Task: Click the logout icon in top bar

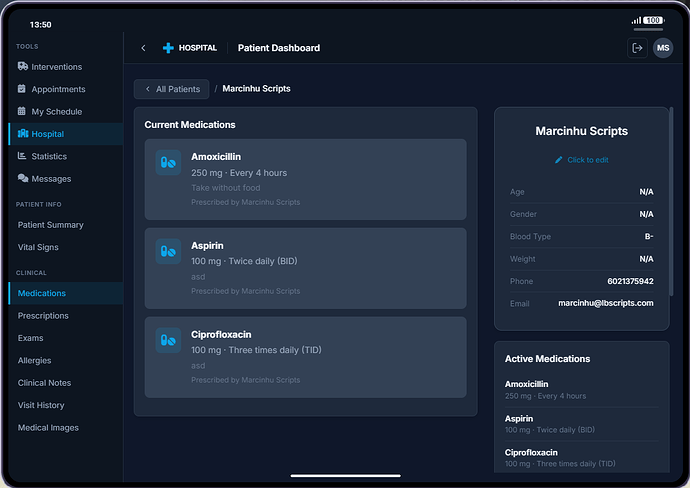Action: point(637,48)
